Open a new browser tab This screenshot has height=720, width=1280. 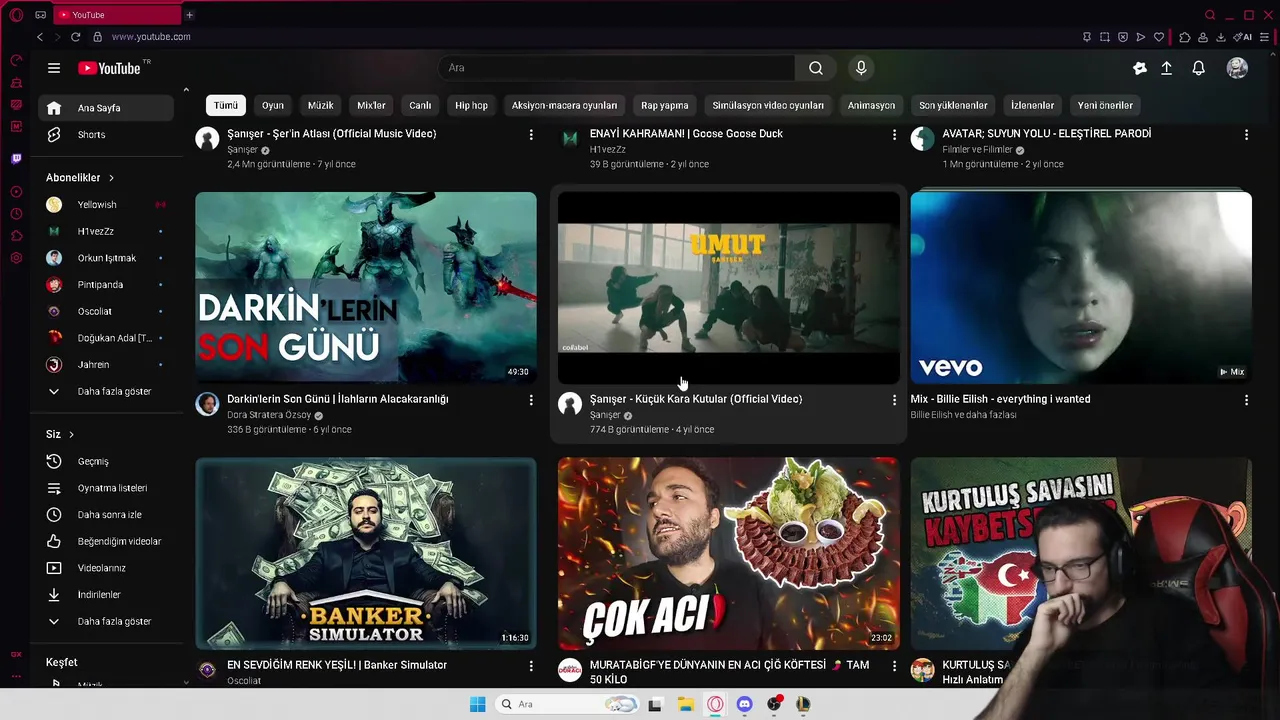[x=189, y=15]
